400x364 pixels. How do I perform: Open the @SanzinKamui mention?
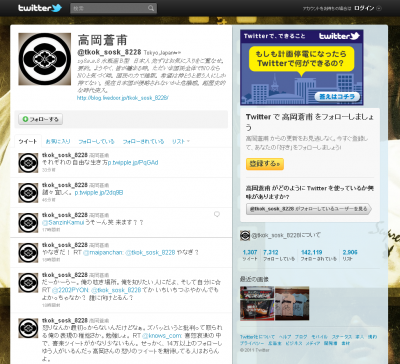[63, 222]
